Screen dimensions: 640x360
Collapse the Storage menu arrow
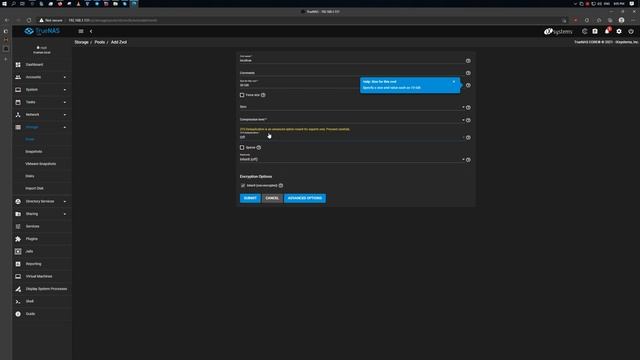[x=65, y=127]
